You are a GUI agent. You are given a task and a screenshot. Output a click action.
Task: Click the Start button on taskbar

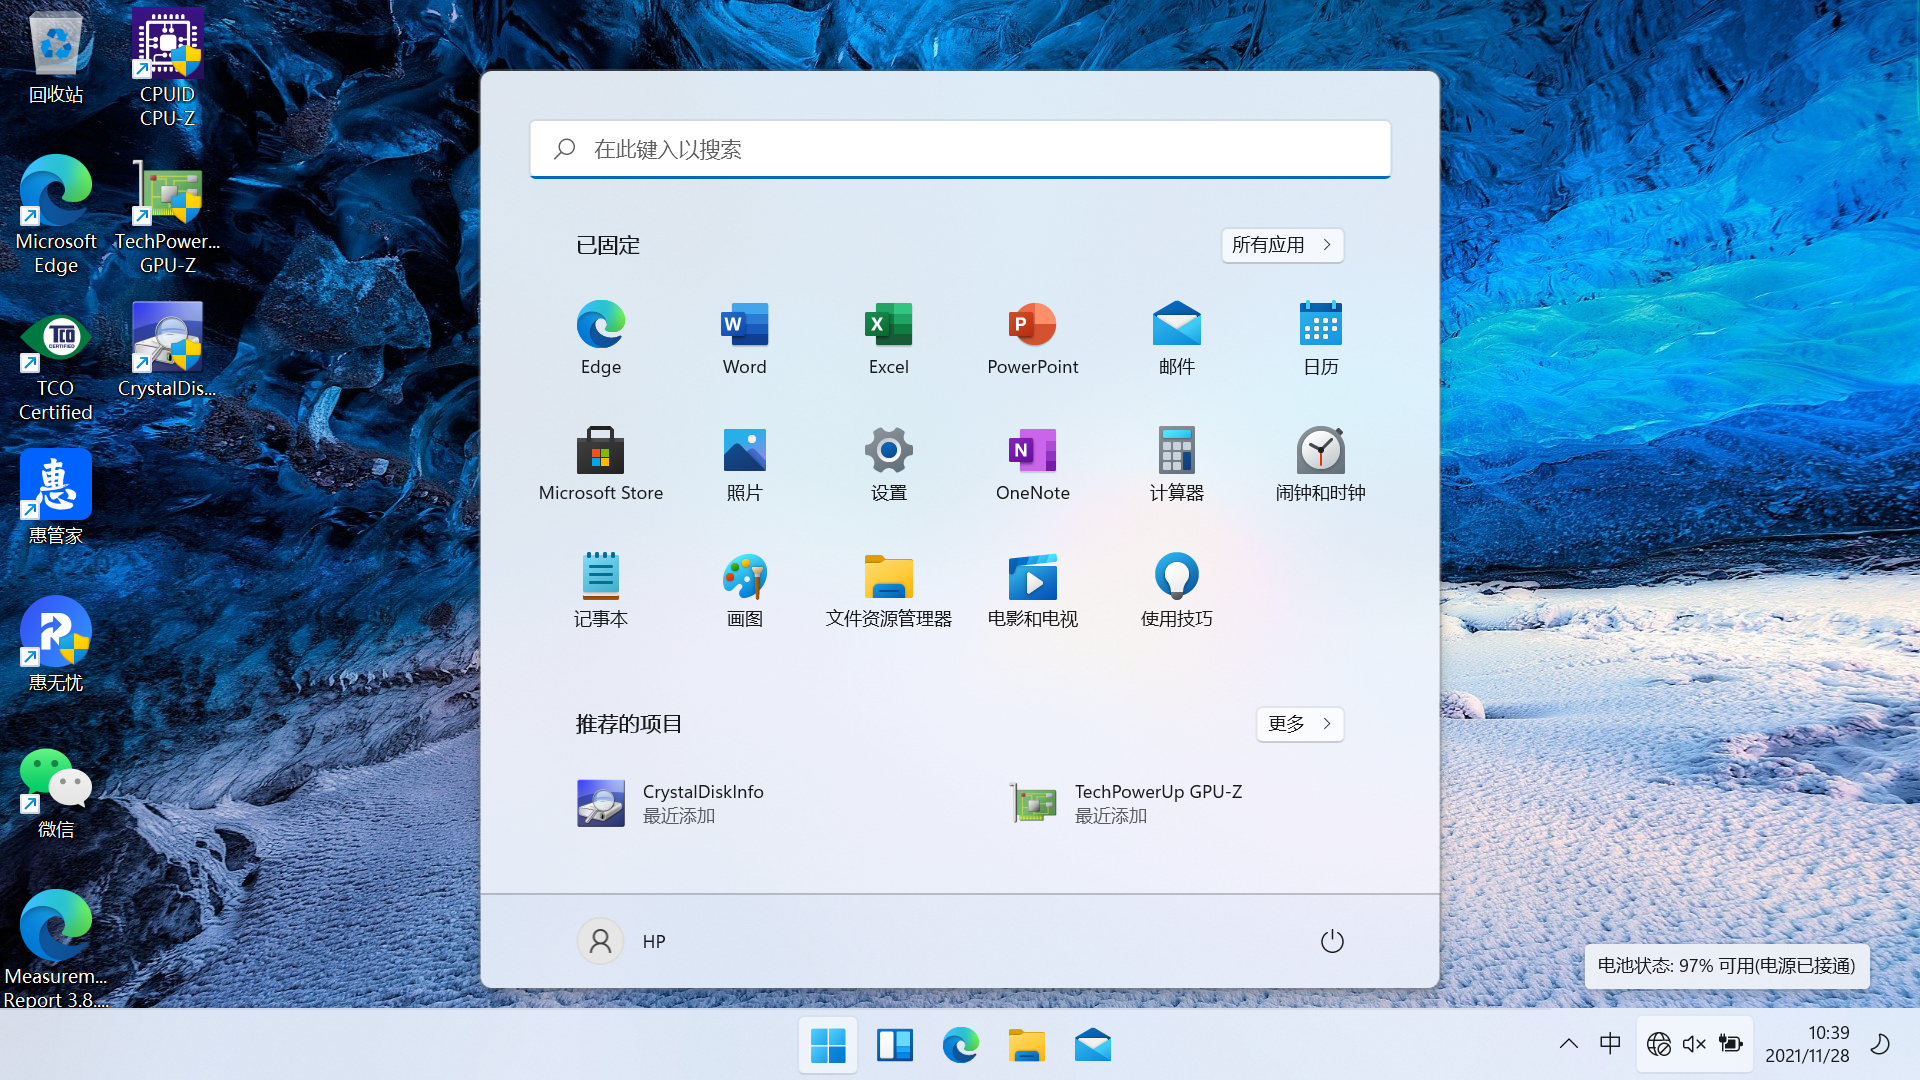(828, 1046)
